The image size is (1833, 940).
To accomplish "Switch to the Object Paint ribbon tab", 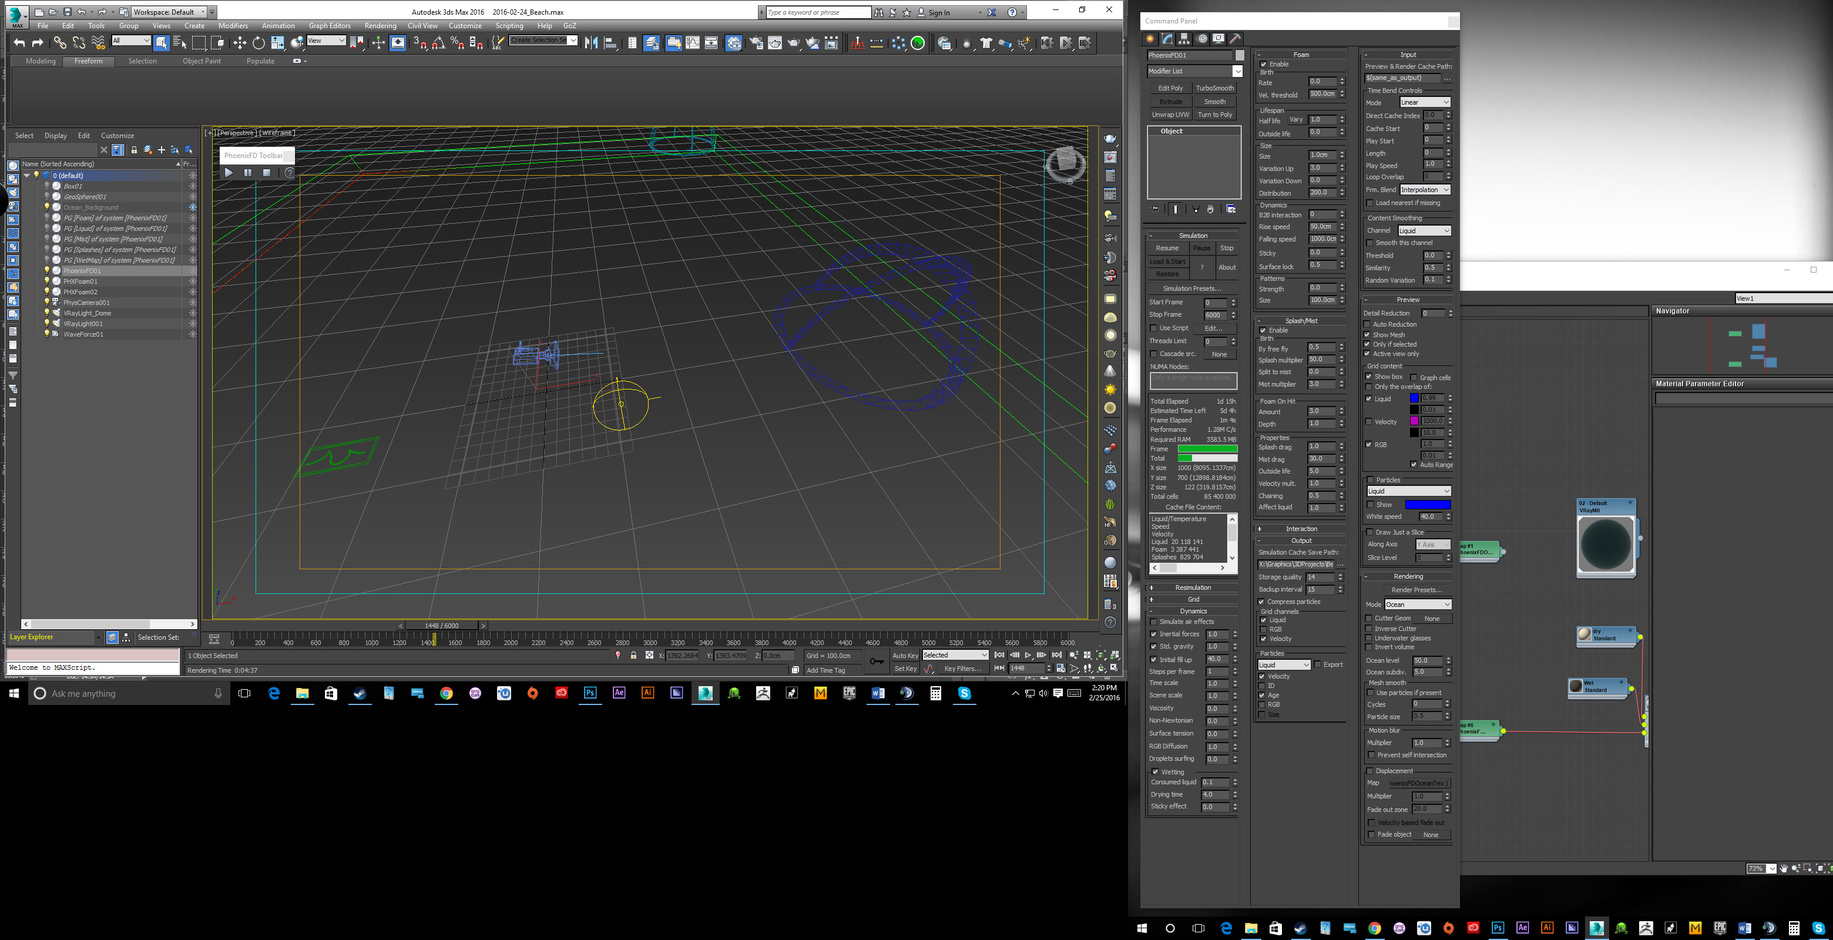I will (x=202, y=61).
